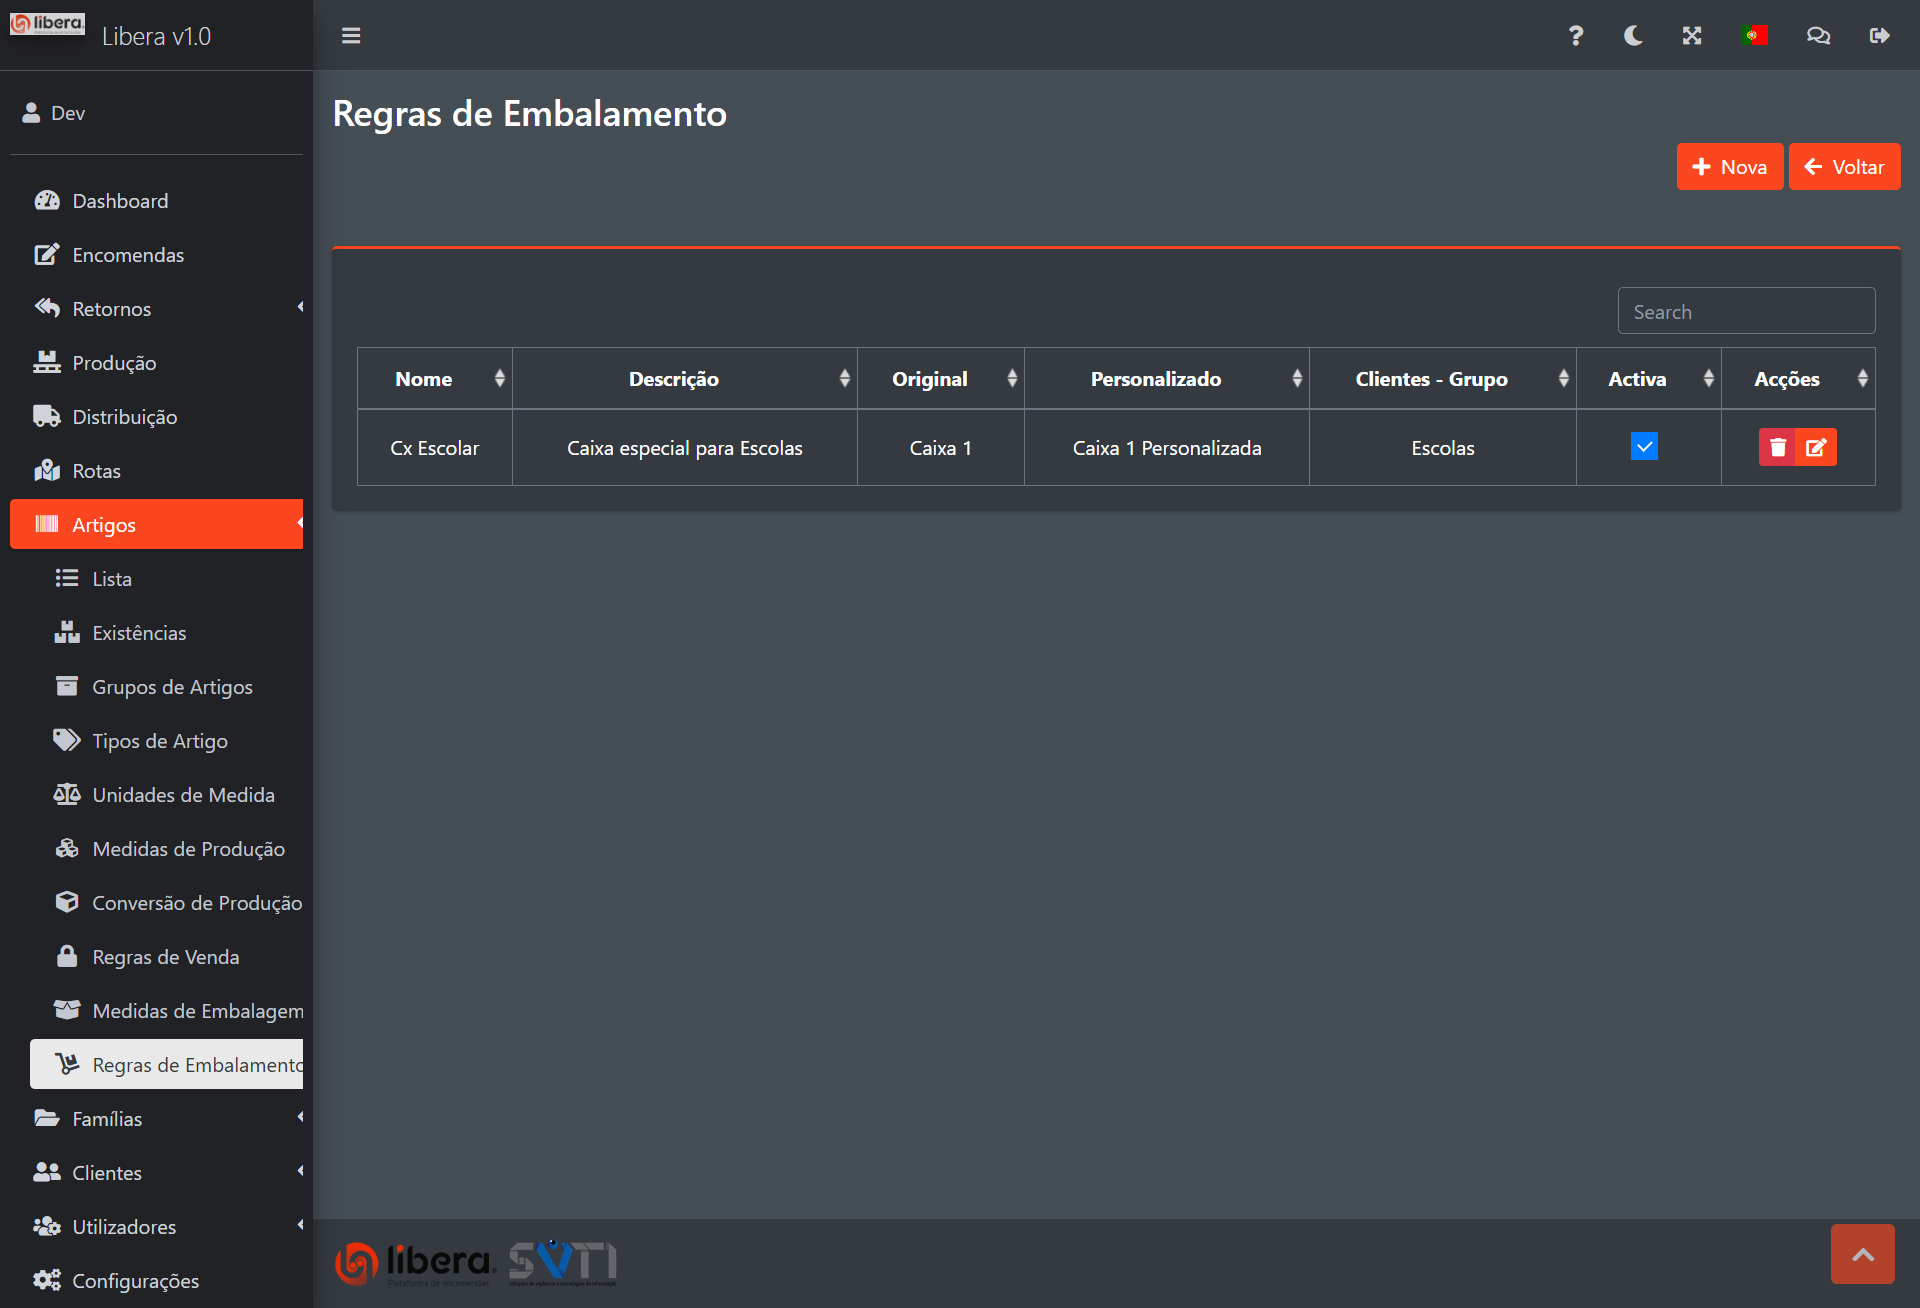Viewport: 1920px width, 1308px height.
Task: Open the chat messages icon
Action: (1818, 36)
